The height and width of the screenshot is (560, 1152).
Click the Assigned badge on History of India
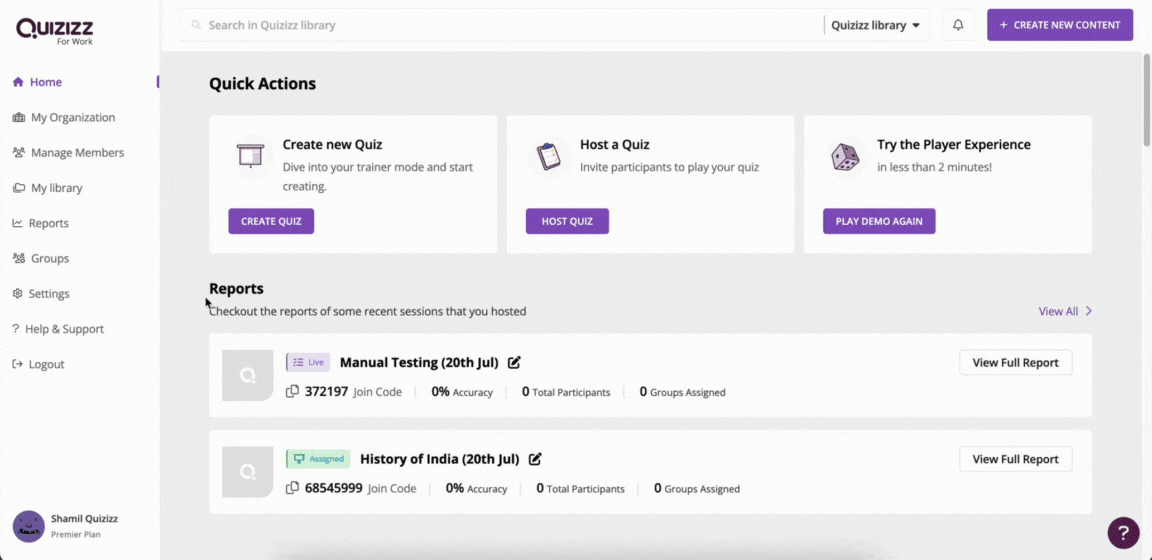tap(318, 459)
